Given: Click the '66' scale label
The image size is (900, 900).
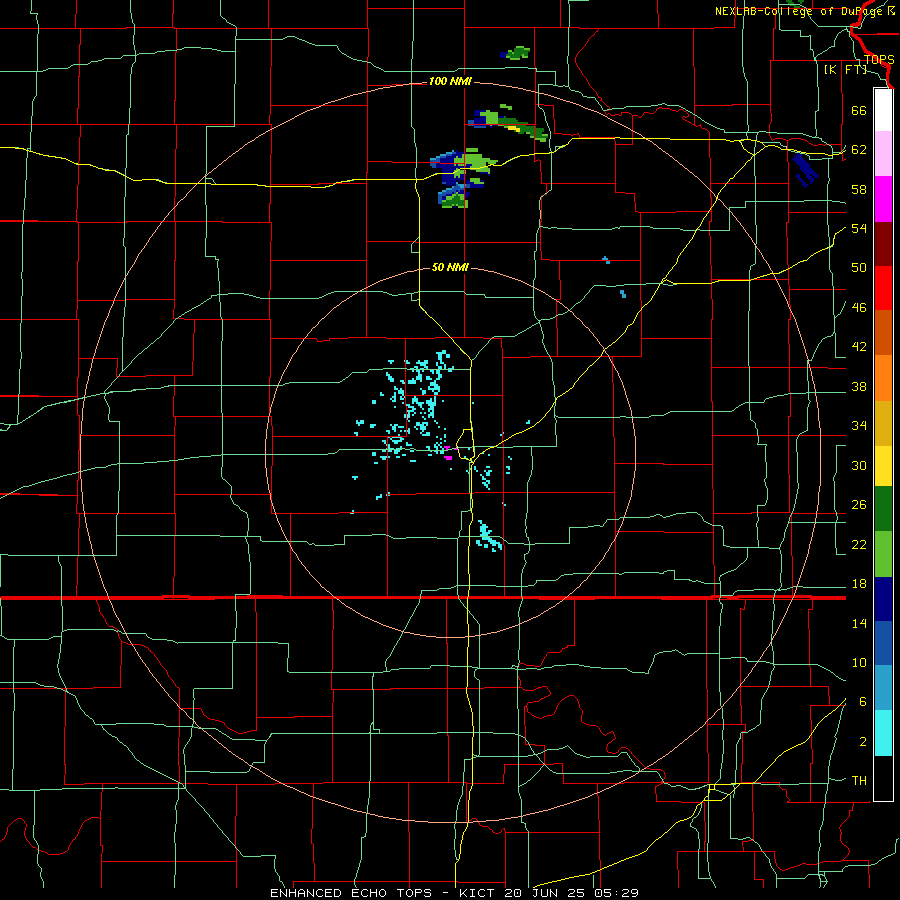Looking at the screenshot, I should click(x=859, y=111).
